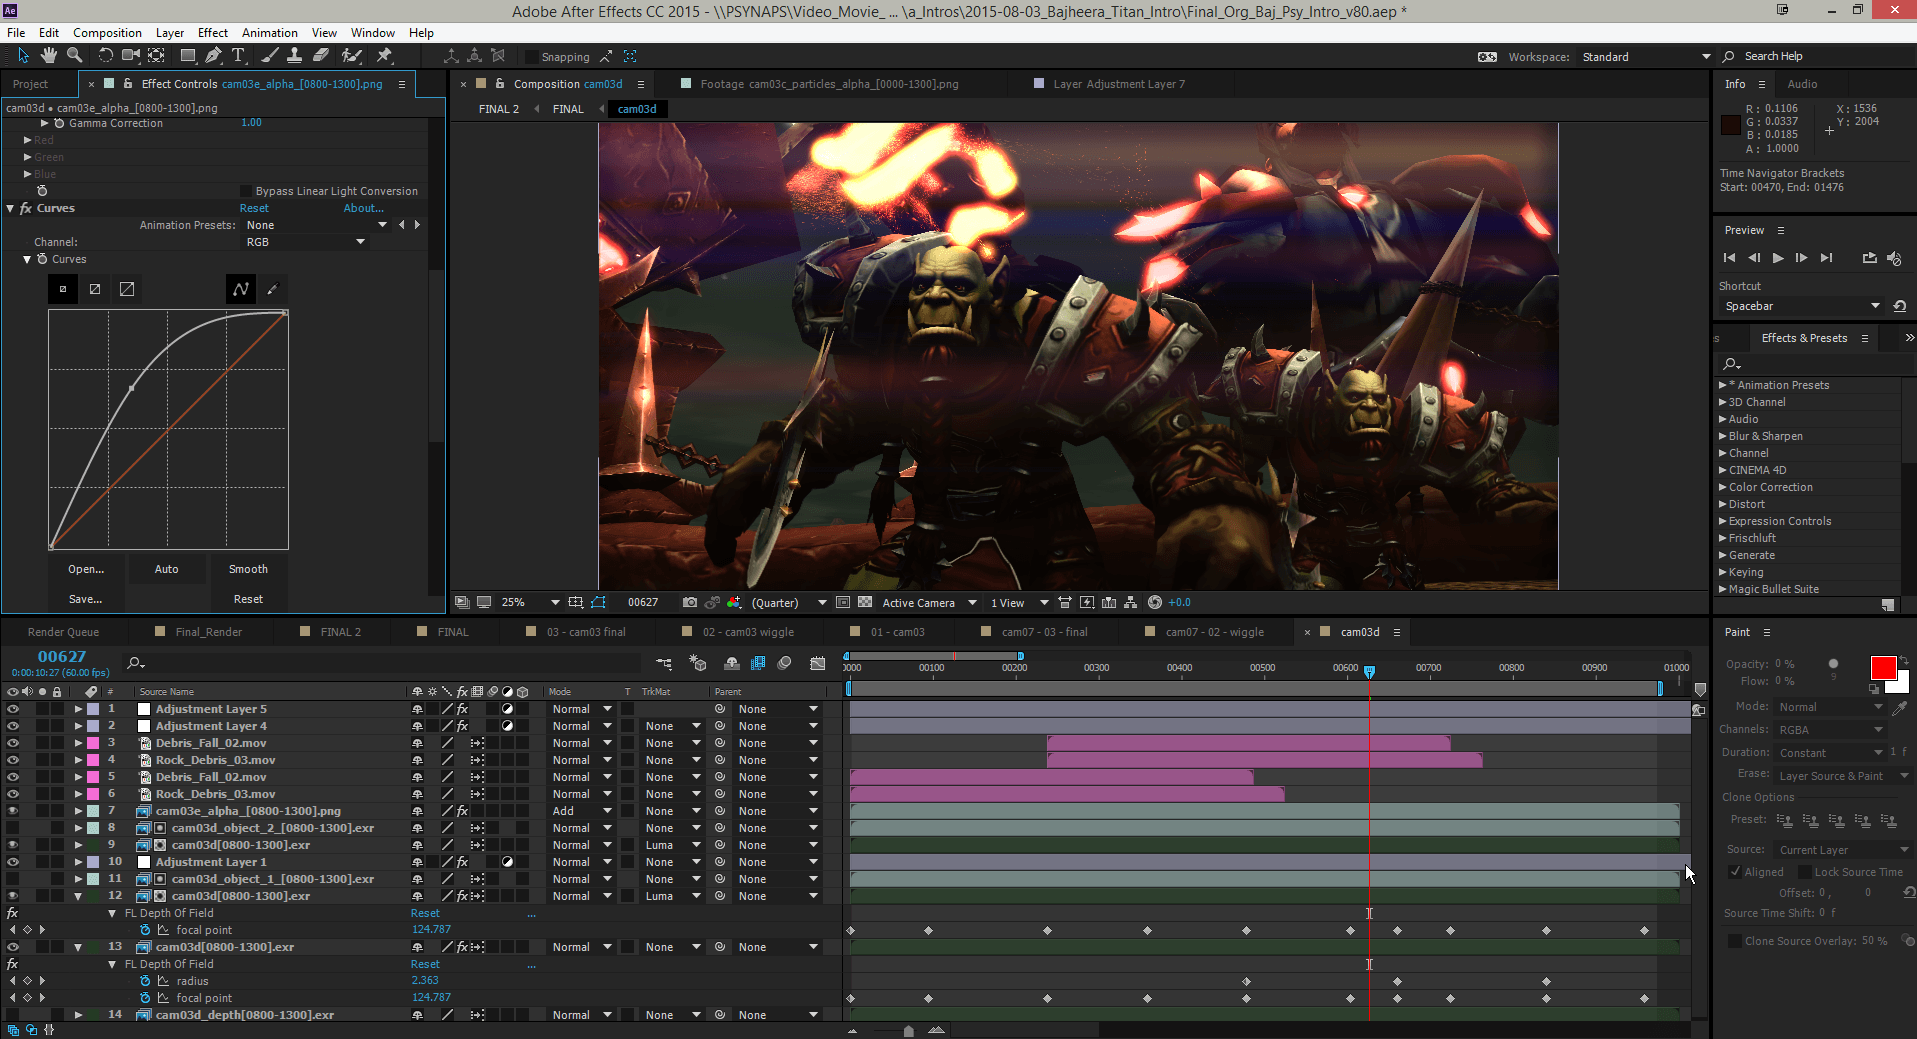The height and width of the screenshot is (1039, 1917).
Task: Open the (Quarter) resolution dropdown
Action: click(x=788, y=602)
